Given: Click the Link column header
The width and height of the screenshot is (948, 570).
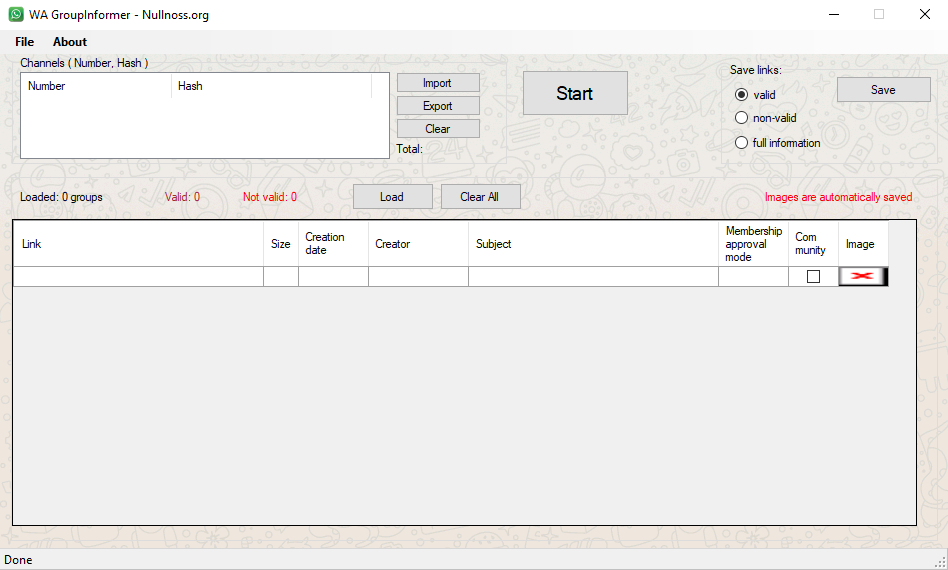Looking at the screenshot, I should pos(138,244).
